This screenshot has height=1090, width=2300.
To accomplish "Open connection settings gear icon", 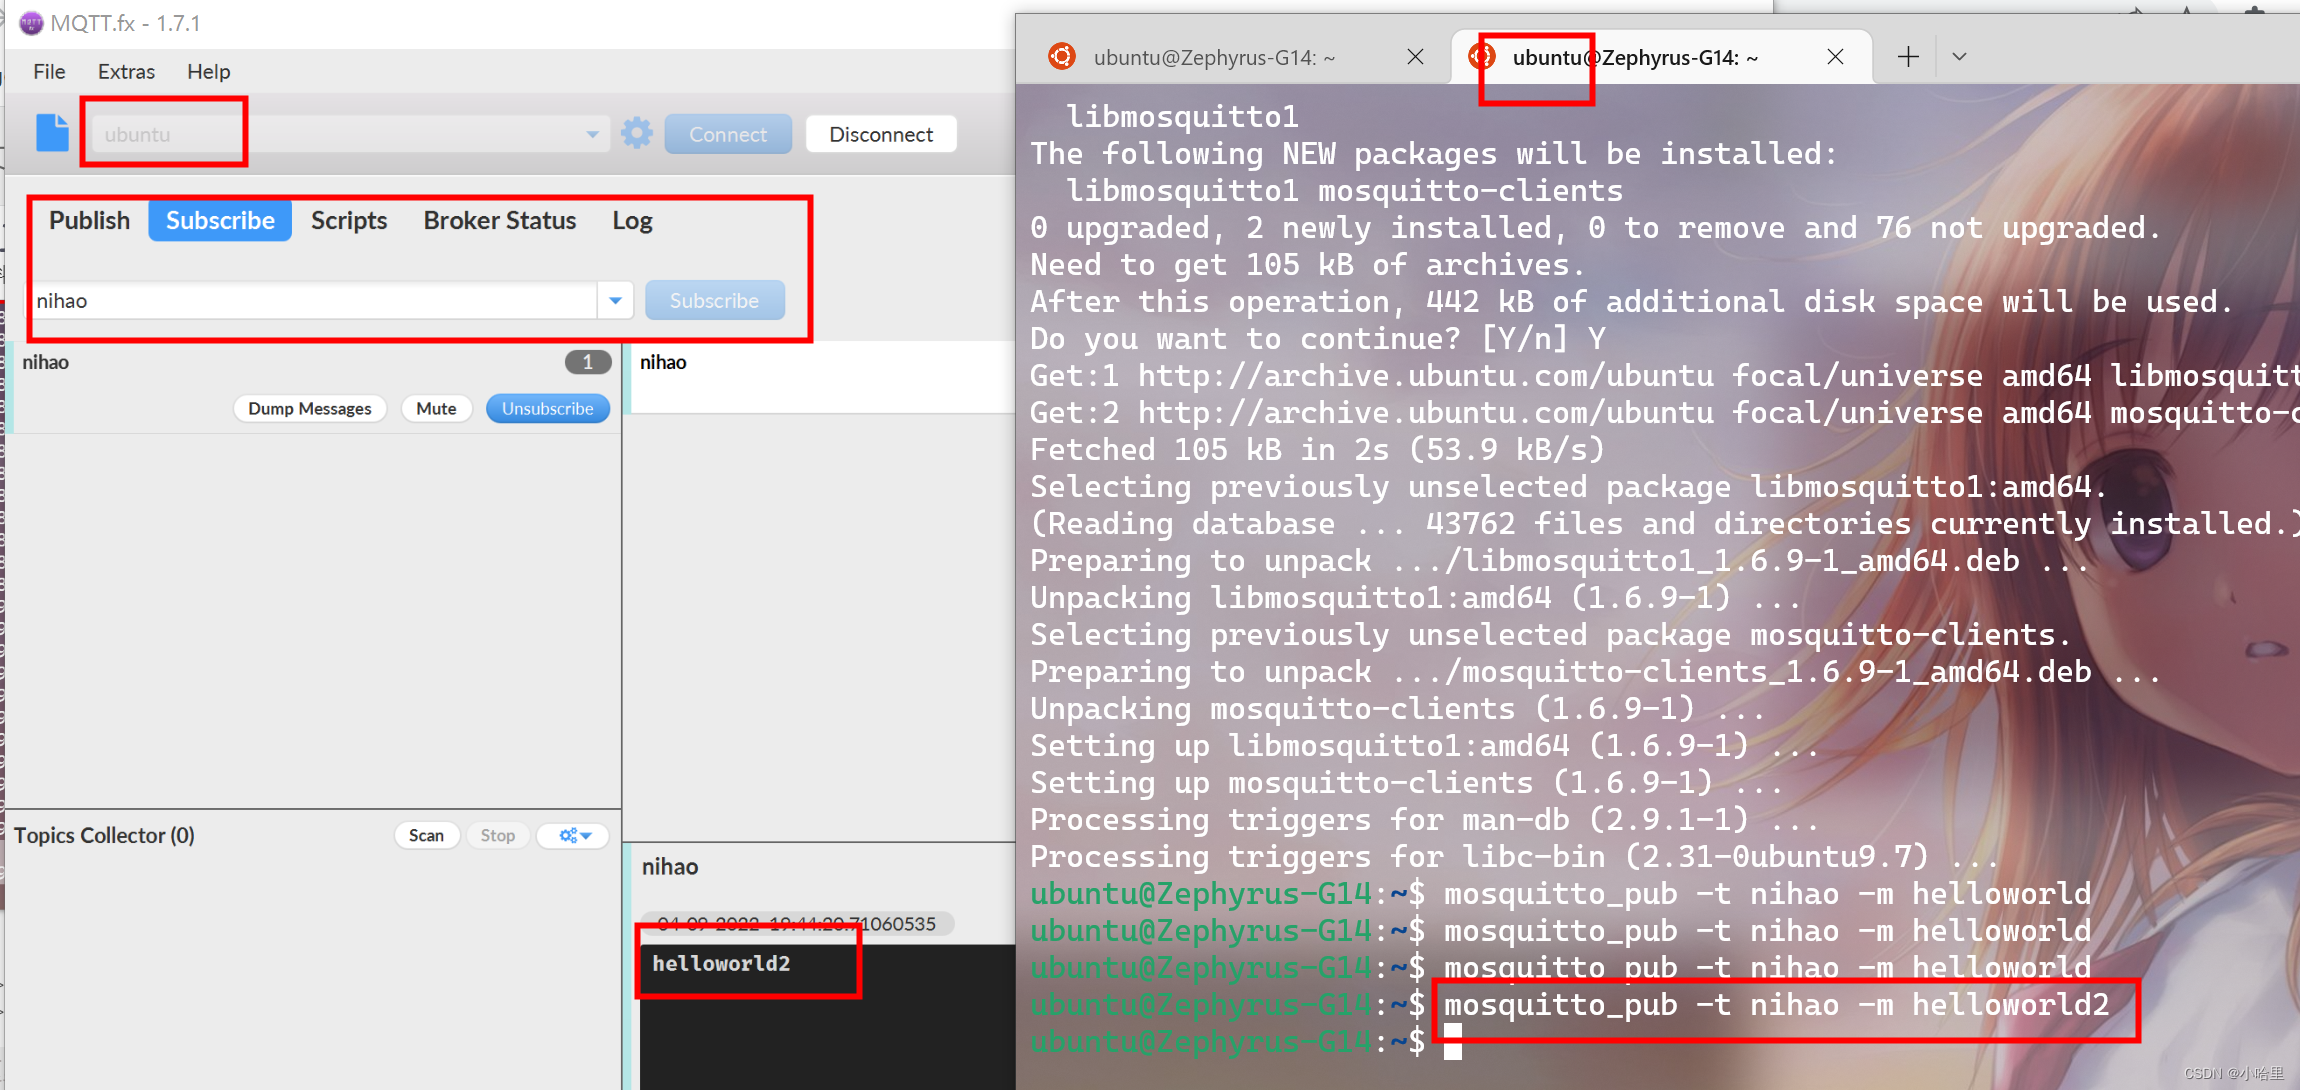I will [x=636, y=133].
